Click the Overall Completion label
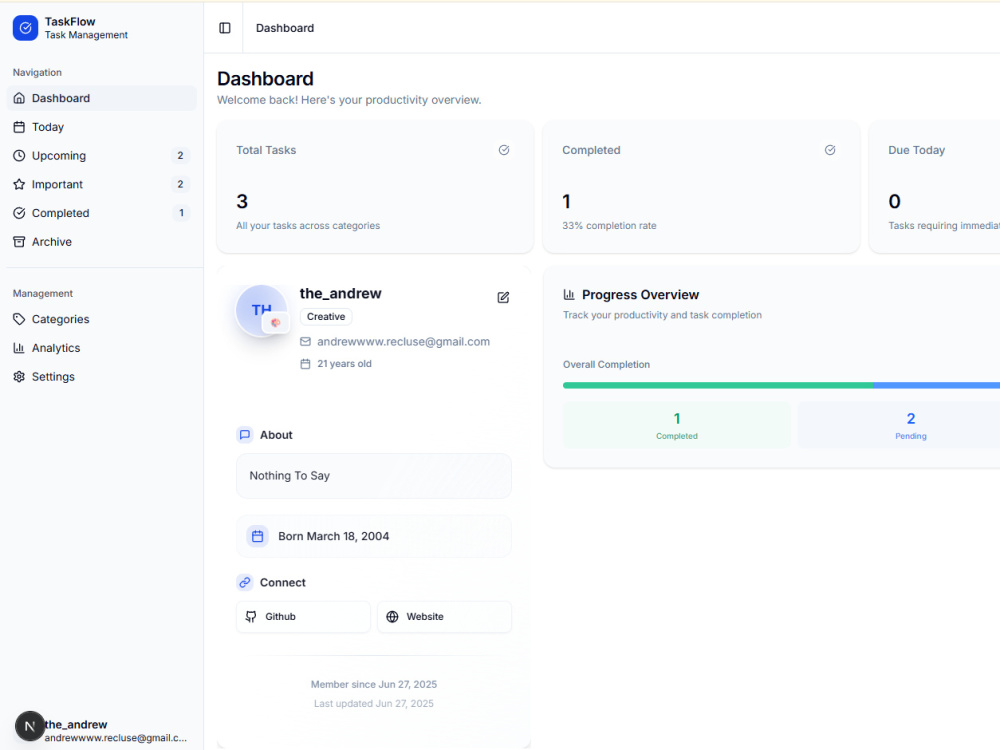 pos(607,365)
